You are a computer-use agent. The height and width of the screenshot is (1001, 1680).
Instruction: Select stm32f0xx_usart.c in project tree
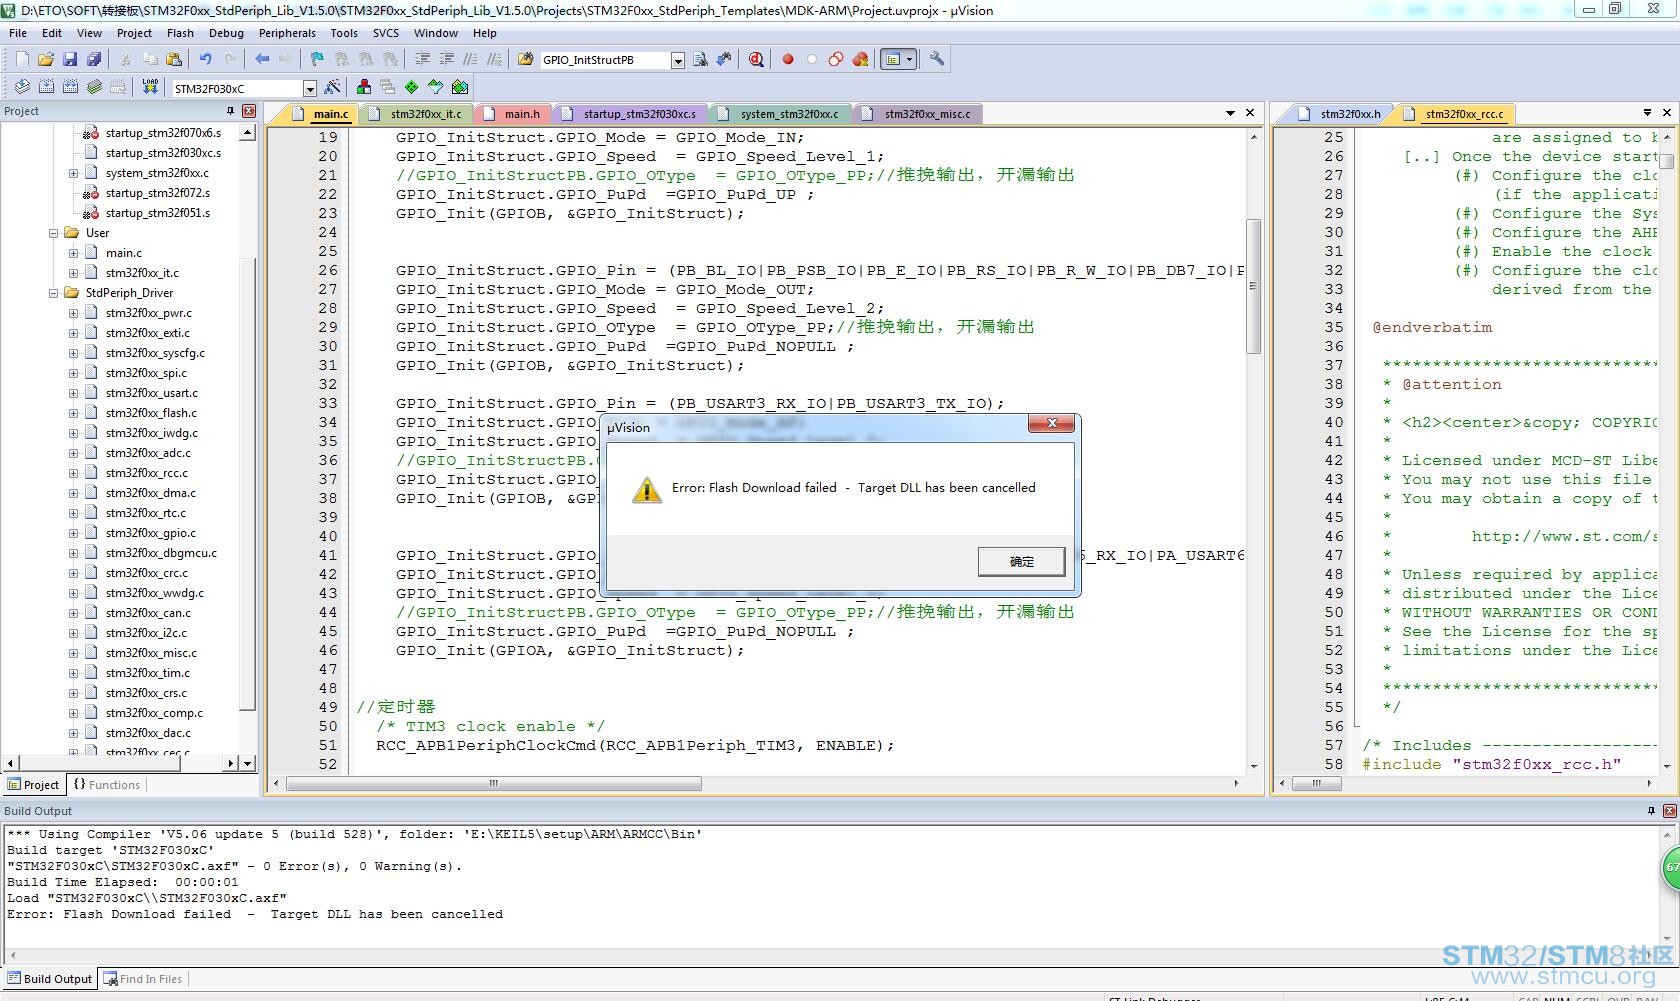click(x=152, y=393)
